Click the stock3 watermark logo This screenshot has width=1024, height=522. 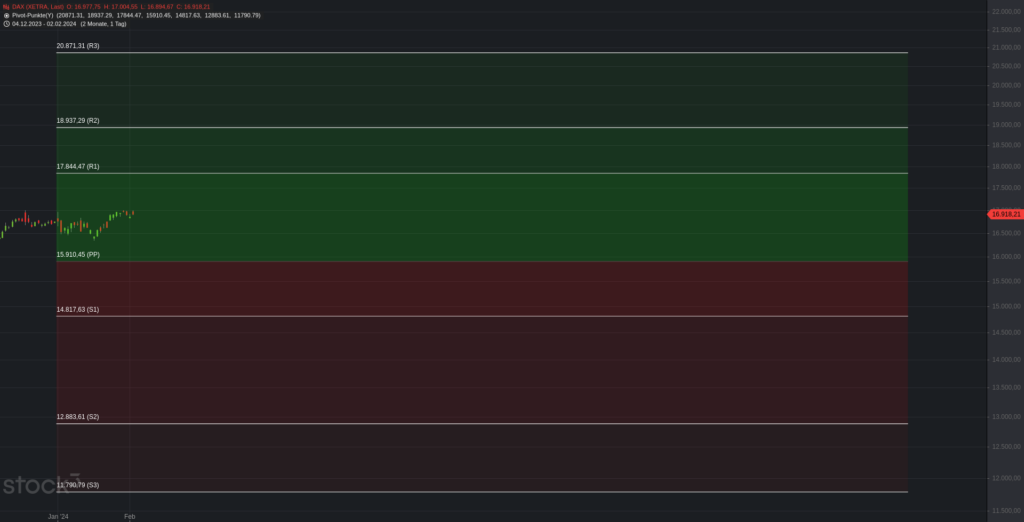point(40,486)
